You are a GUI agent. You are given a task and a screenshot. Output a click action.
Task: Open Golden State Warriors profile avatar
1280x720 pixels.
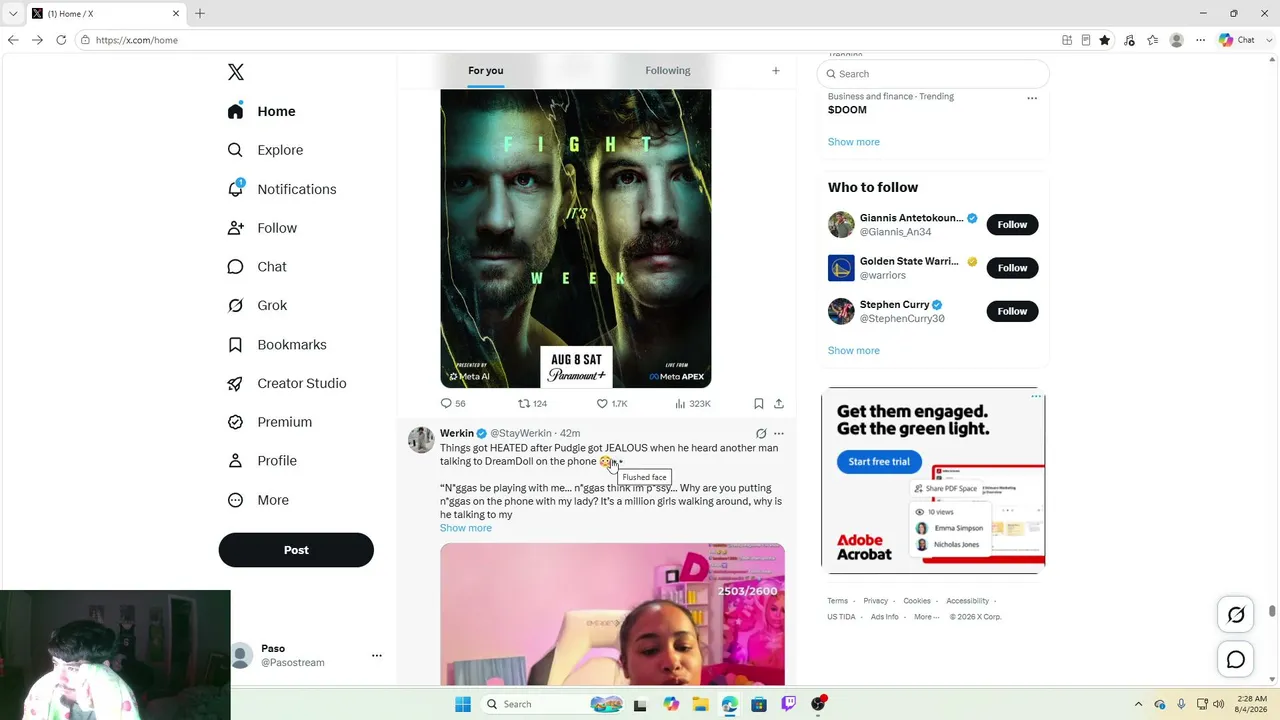841,268
